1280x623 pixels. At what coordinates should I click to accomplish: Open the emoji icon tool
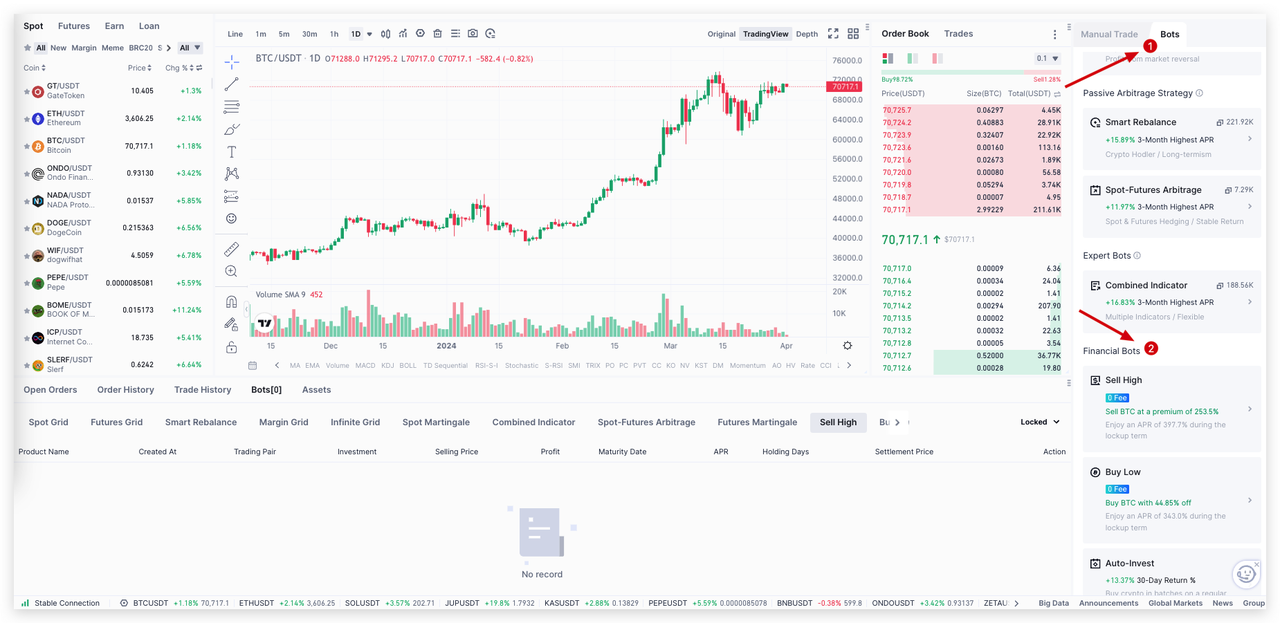pyautogui.click(x=232, y=218)
